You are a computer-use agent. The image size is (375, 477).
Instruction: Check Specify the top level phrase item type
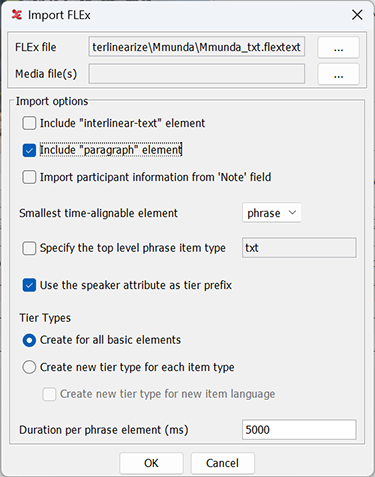(x=29, y=248)
